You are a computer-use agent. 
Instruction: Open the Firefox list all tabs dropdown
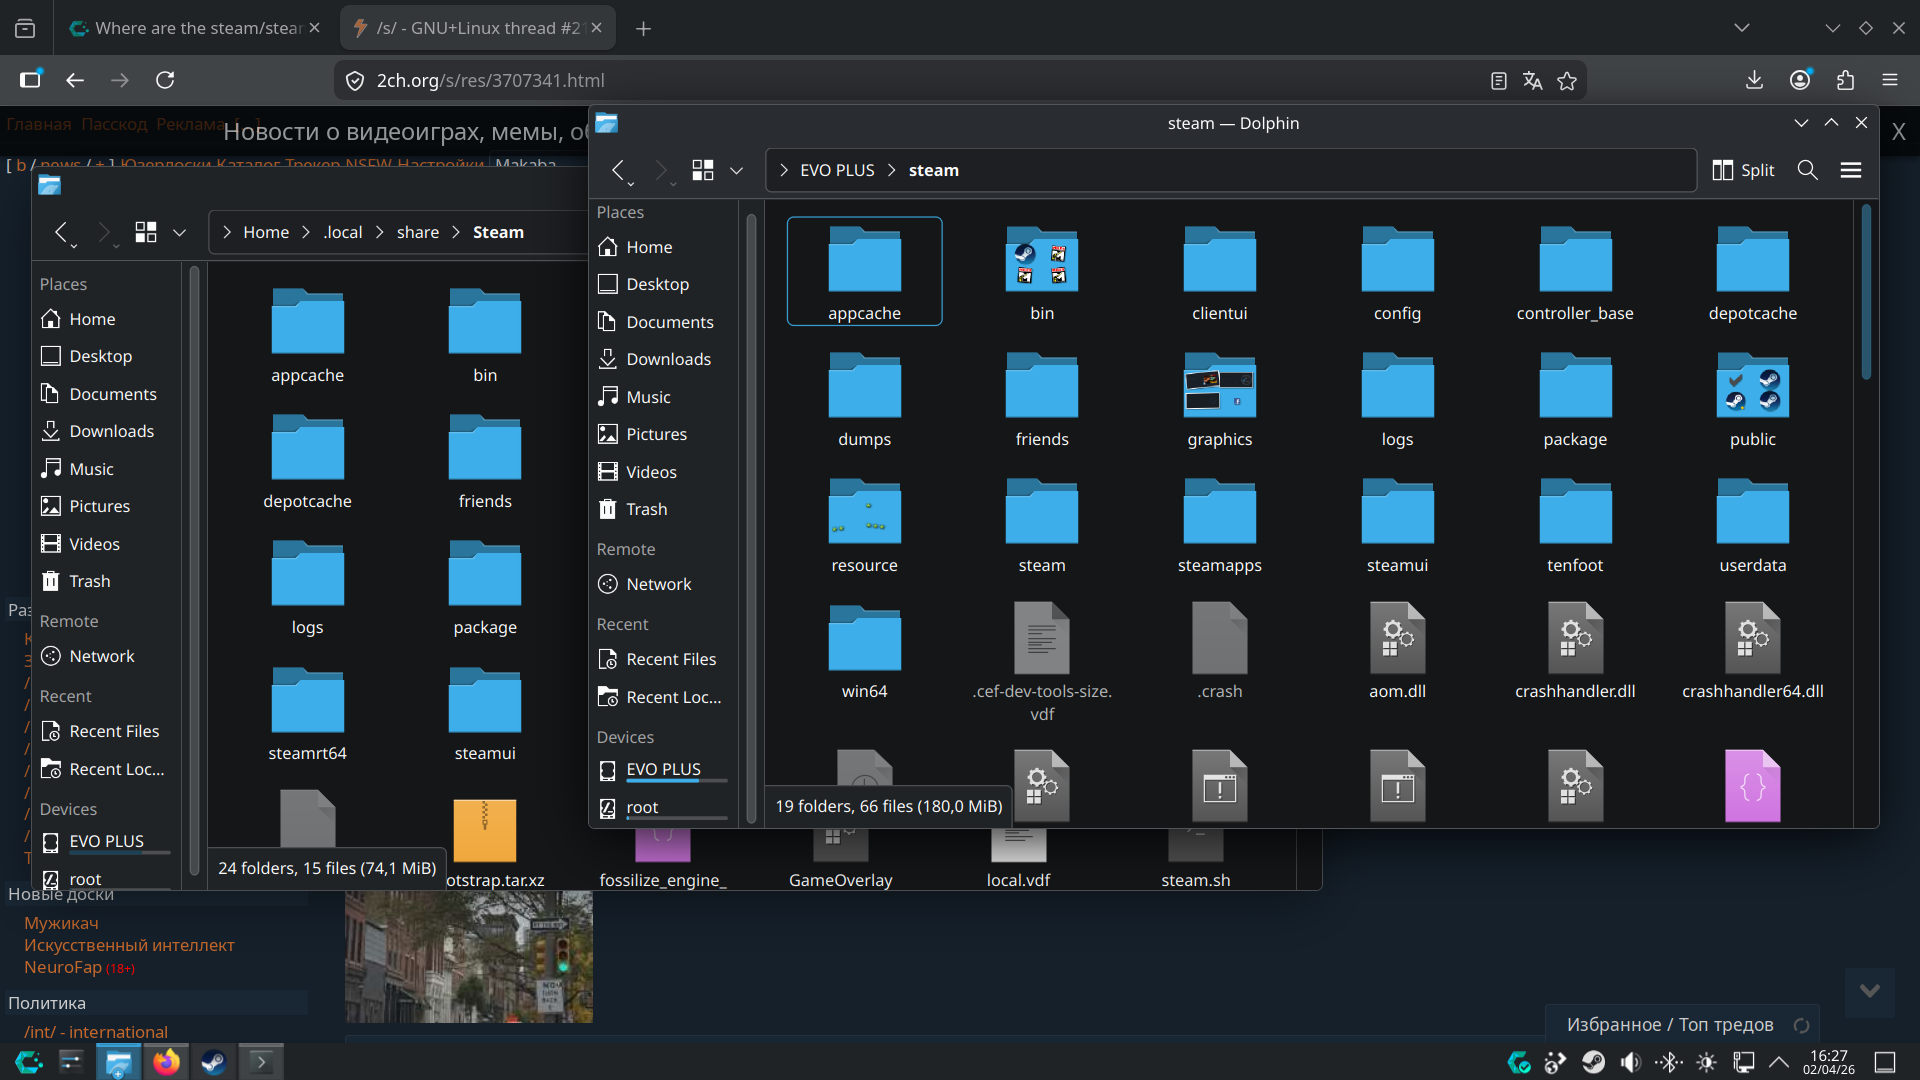pos(1742,28)
